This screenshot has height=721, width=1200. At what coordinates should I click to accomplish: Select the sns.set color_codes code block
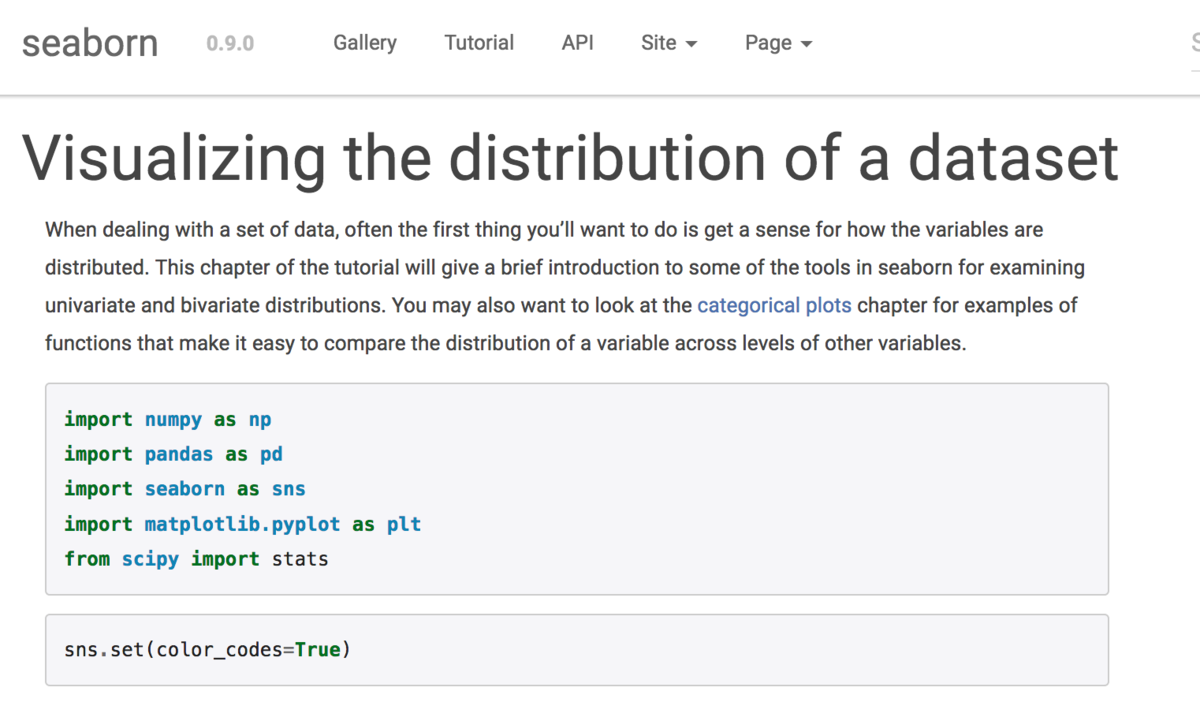point(205,649)
